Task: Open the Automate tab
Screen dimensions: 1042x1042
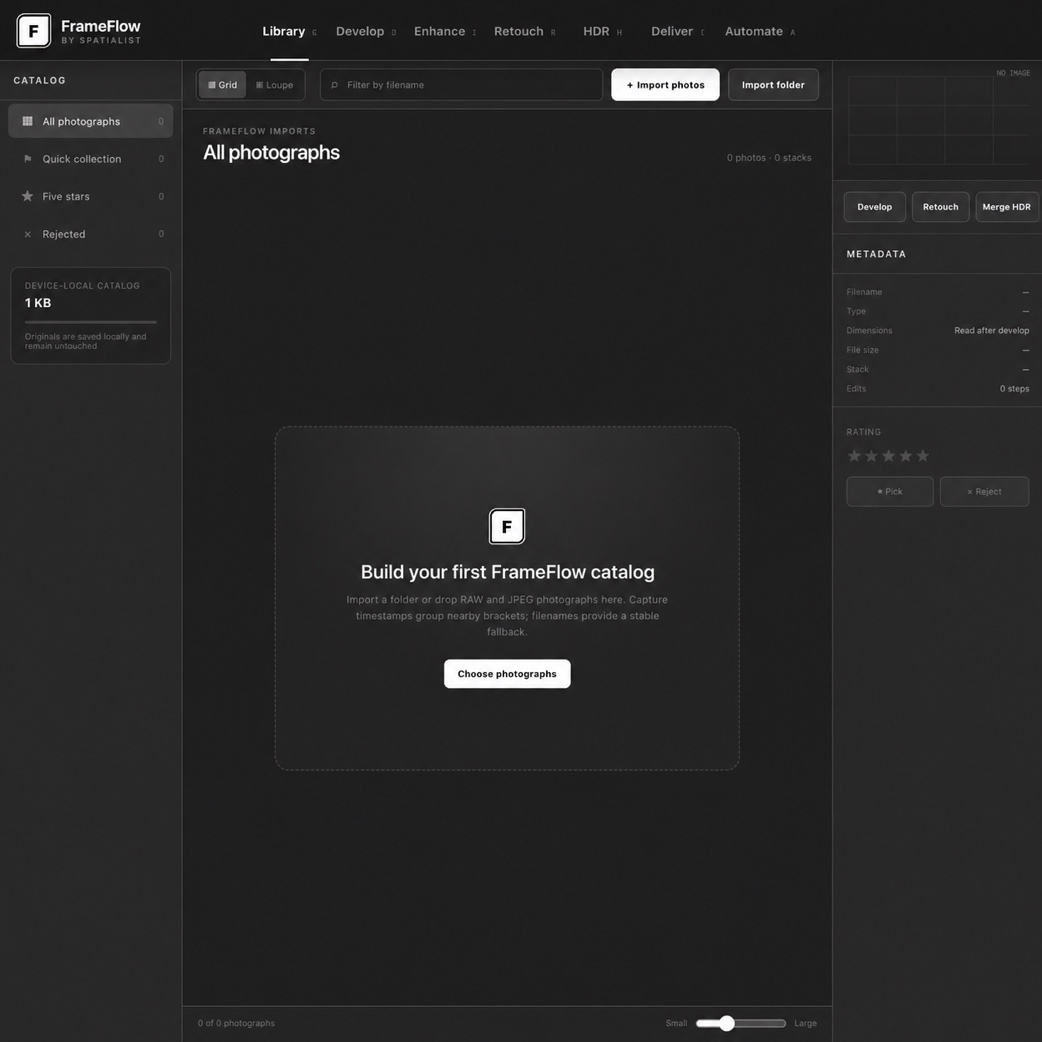Action: [760, 31]
